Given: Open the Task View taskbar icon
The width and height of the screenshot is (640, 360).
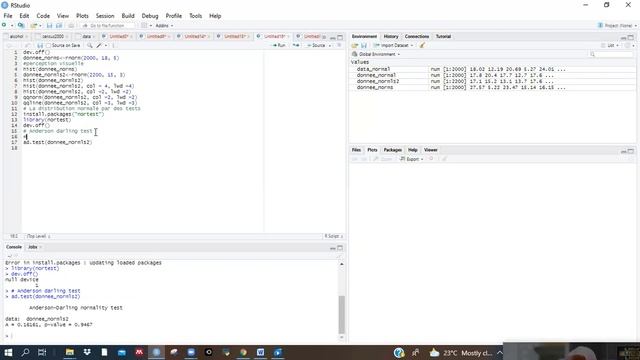Looking at the screenshot, I should click(42, 352).
